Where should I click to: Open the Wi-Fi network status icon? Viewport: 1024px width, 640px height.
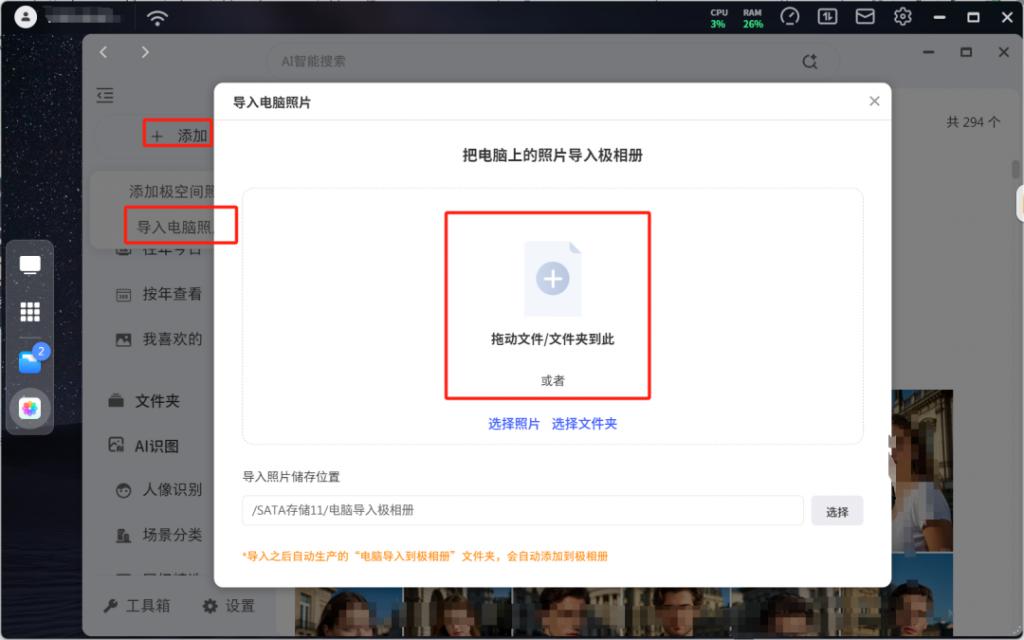pyautogui.click(x=157, y=18)
